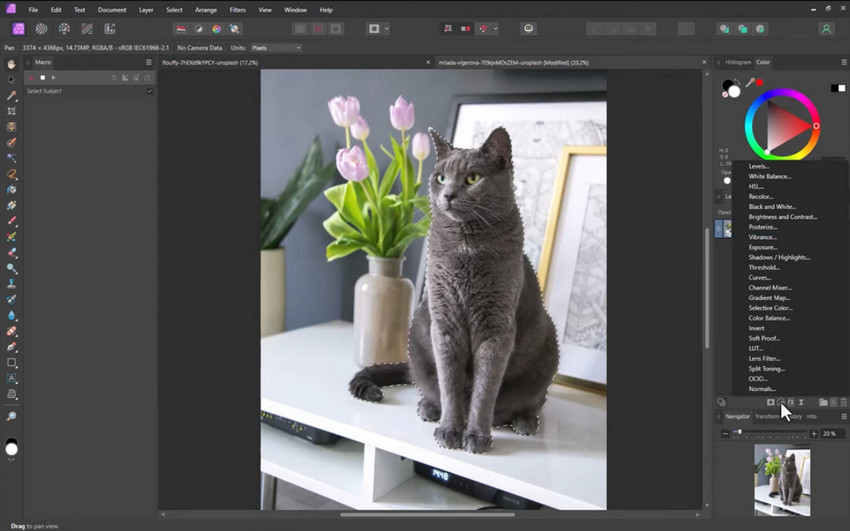Screen dimensions: 850x531
Task: Select the Flood Fill tool
Action: pyautogui.click(x=11, y=190)
